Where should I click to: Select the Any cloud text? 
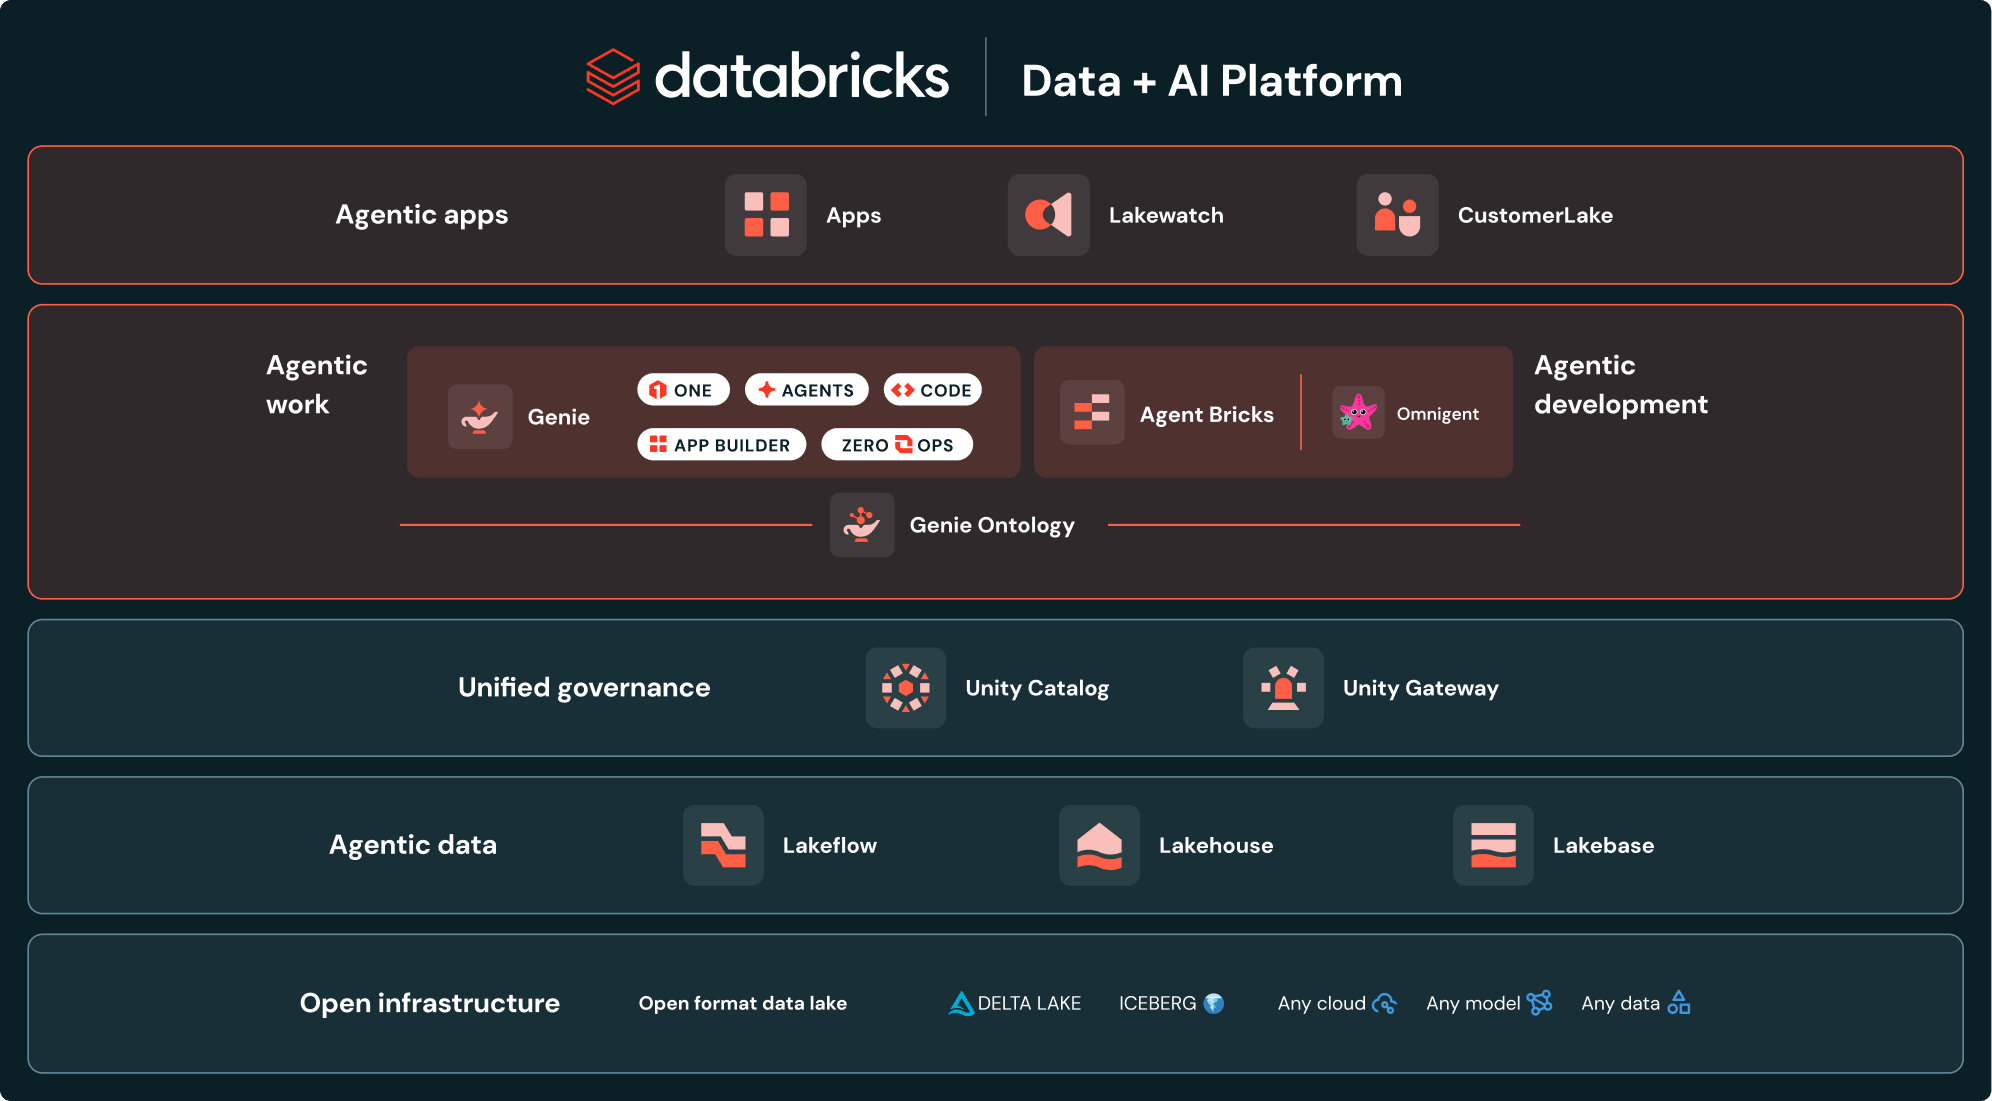click(x=1321, y=1003)
